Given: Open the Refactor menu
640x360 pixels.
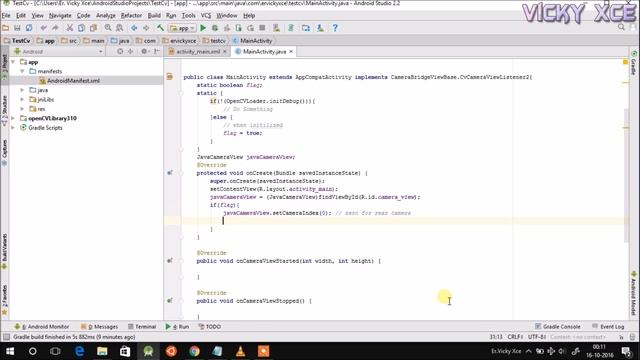Looking at the screenshot, I should 131,16.
